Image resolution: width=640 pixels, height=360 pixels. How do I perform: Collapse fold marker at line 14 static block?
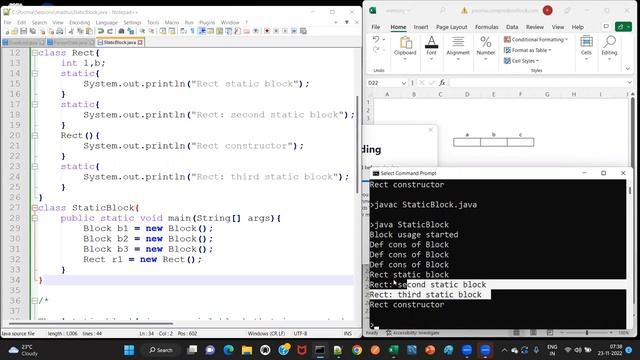(x=35, y=73)
